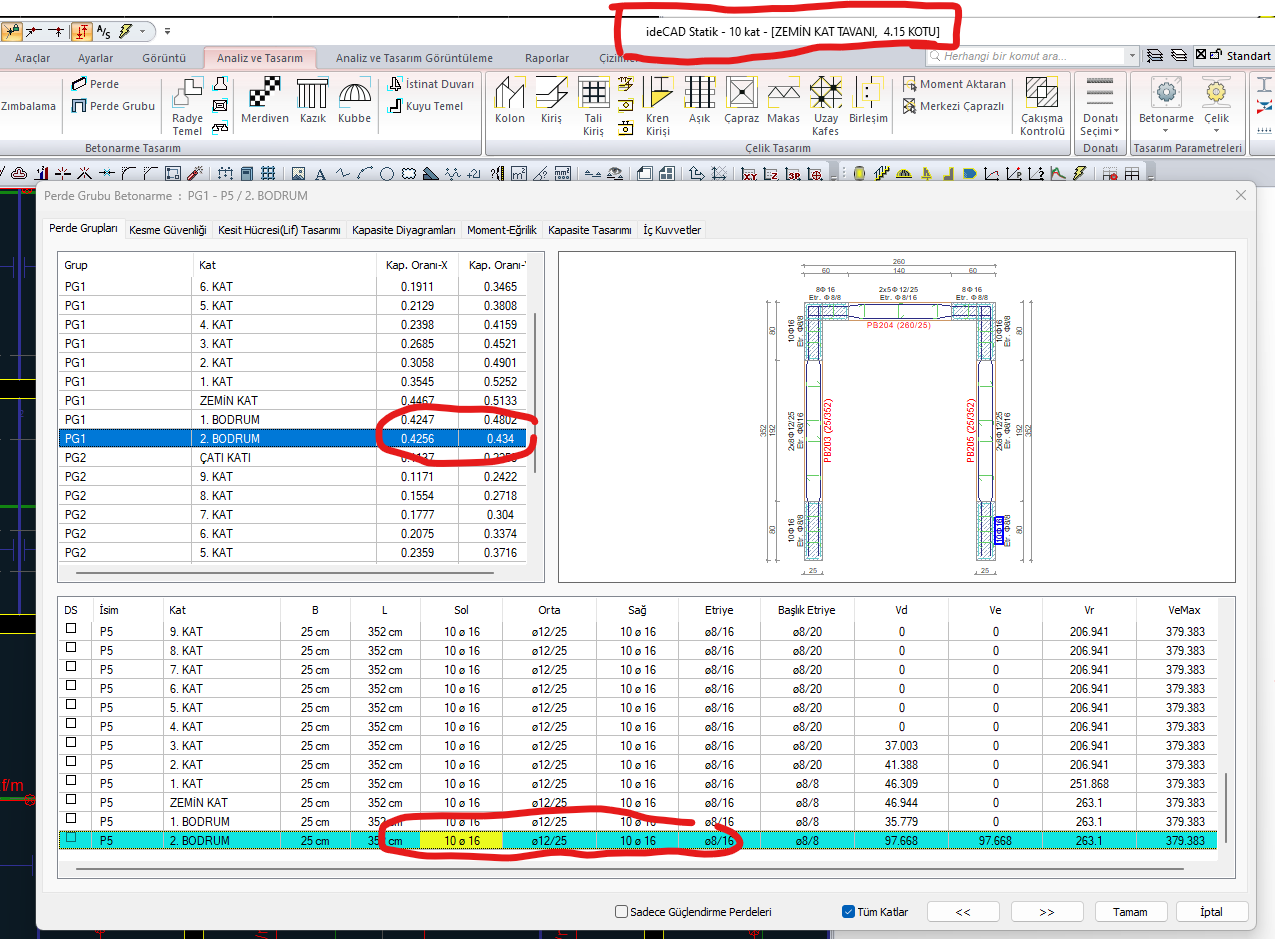Toggle the Sadece Güçlendirme Perdeleri checkbox

pyautogui.click(x=621, y=912)
